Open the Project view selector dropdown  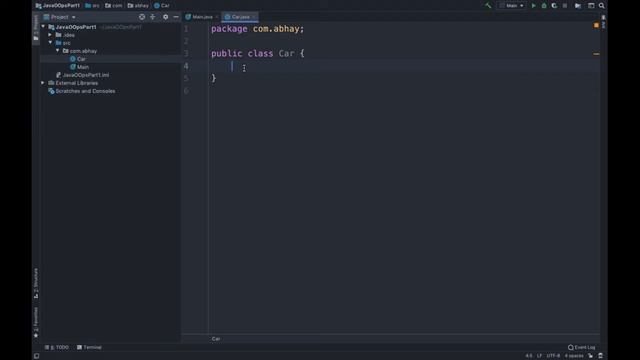pyautogui.click(x=60, y=17)
